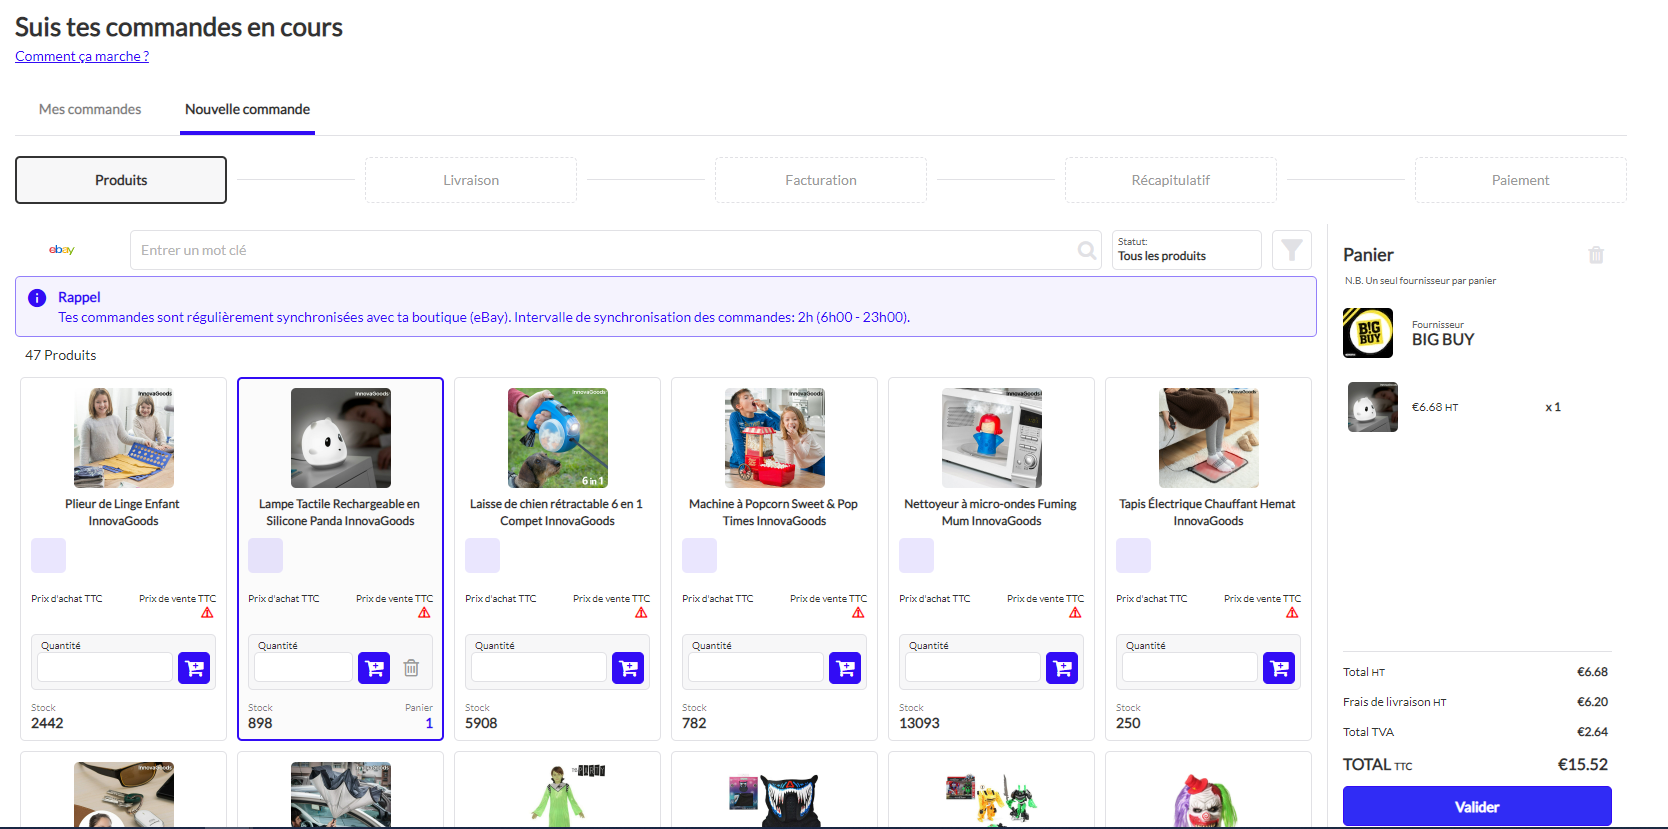Viewport: 1668px width, 829px height.
Task: Click the €6.68 HT cart item price
Action: click(x=1435, y=407)
